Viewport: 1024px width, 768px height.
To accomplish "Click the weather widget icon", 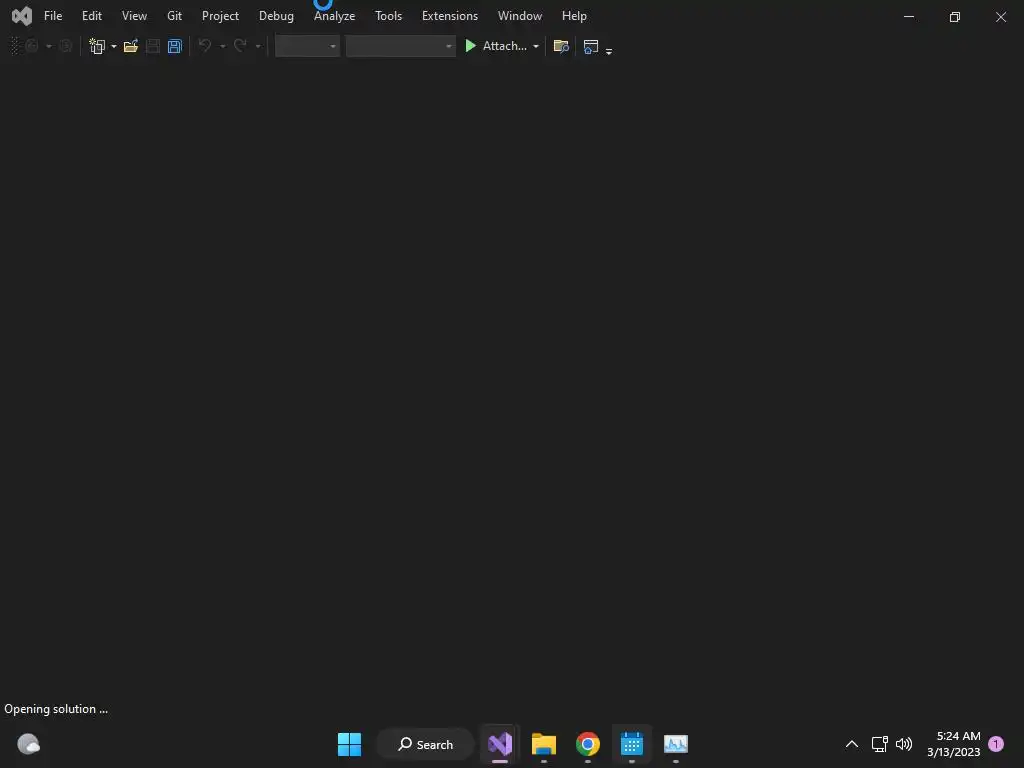I will (28, 744).
